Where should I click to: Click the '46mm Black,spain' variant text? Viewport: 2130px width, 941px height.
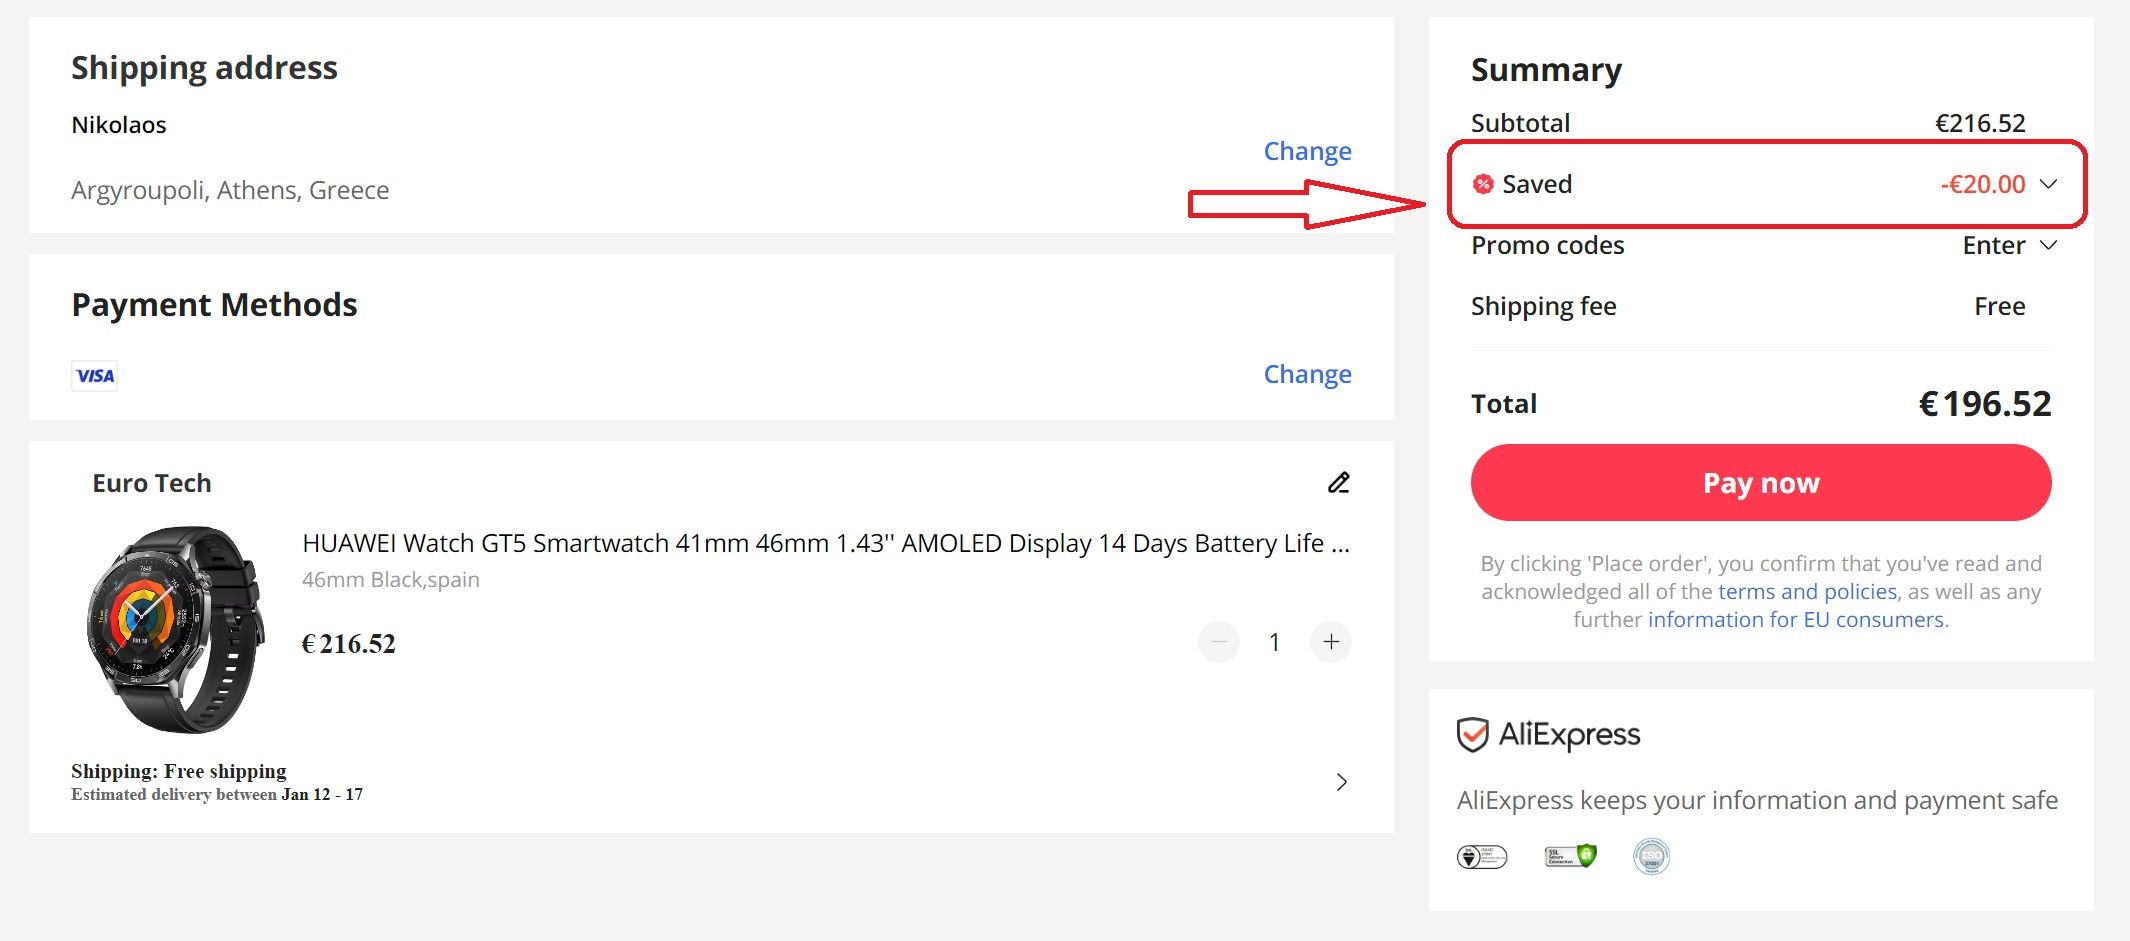tap(391, 580)
